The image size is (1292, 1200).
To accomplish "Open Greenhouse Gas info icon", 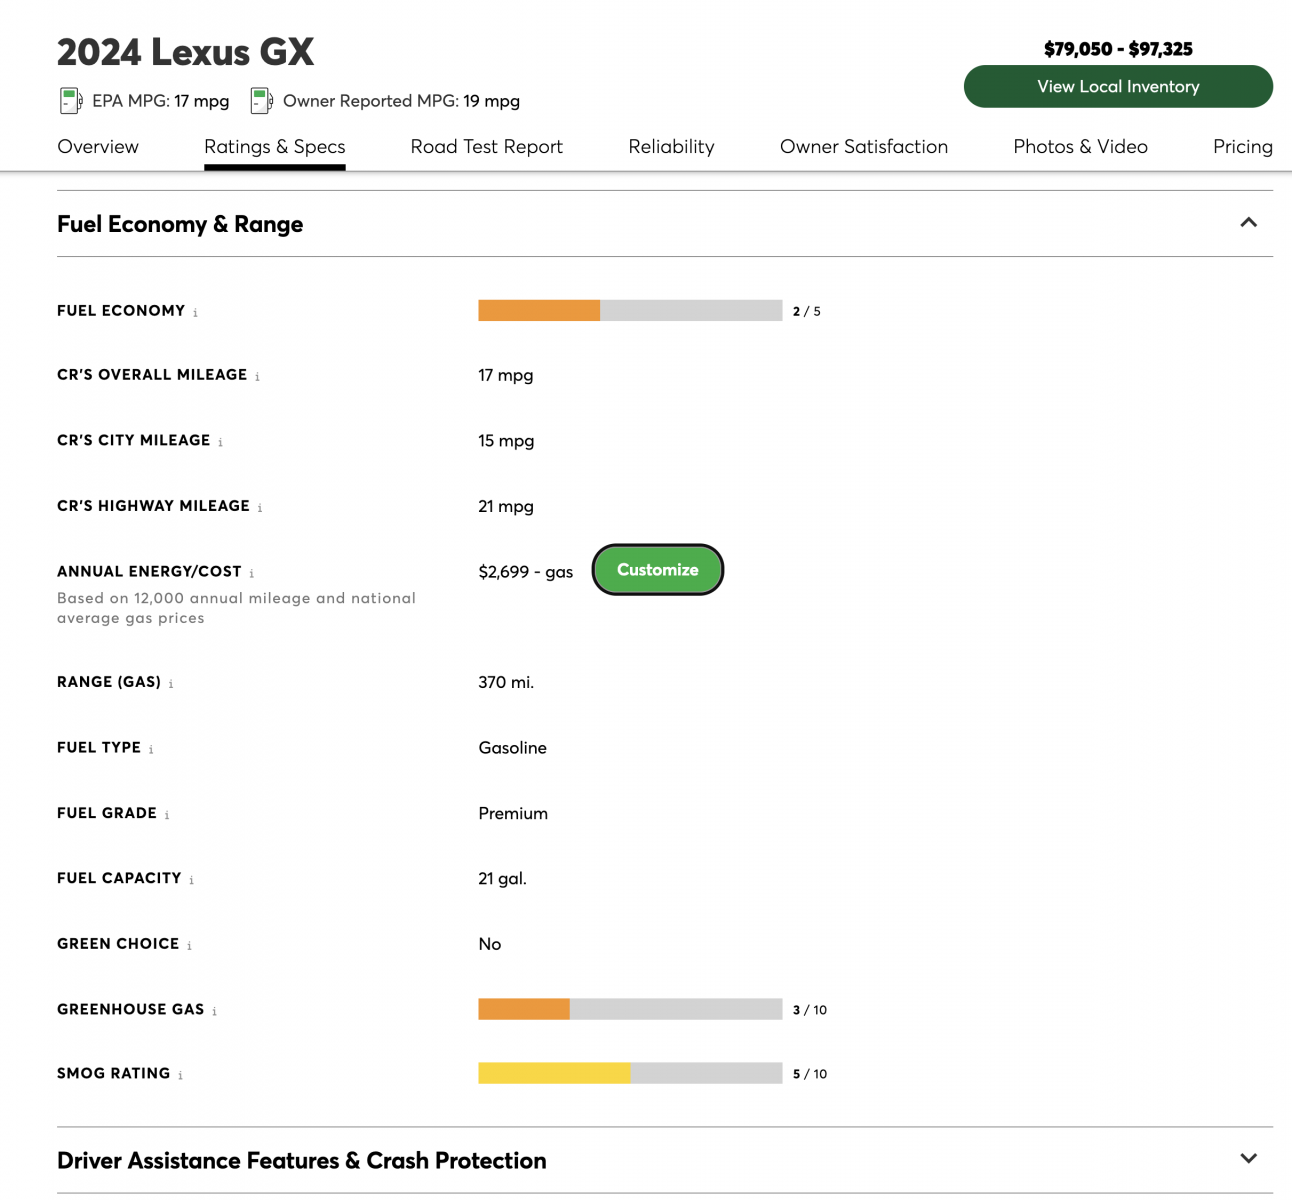I will [x=214, y=1011].
